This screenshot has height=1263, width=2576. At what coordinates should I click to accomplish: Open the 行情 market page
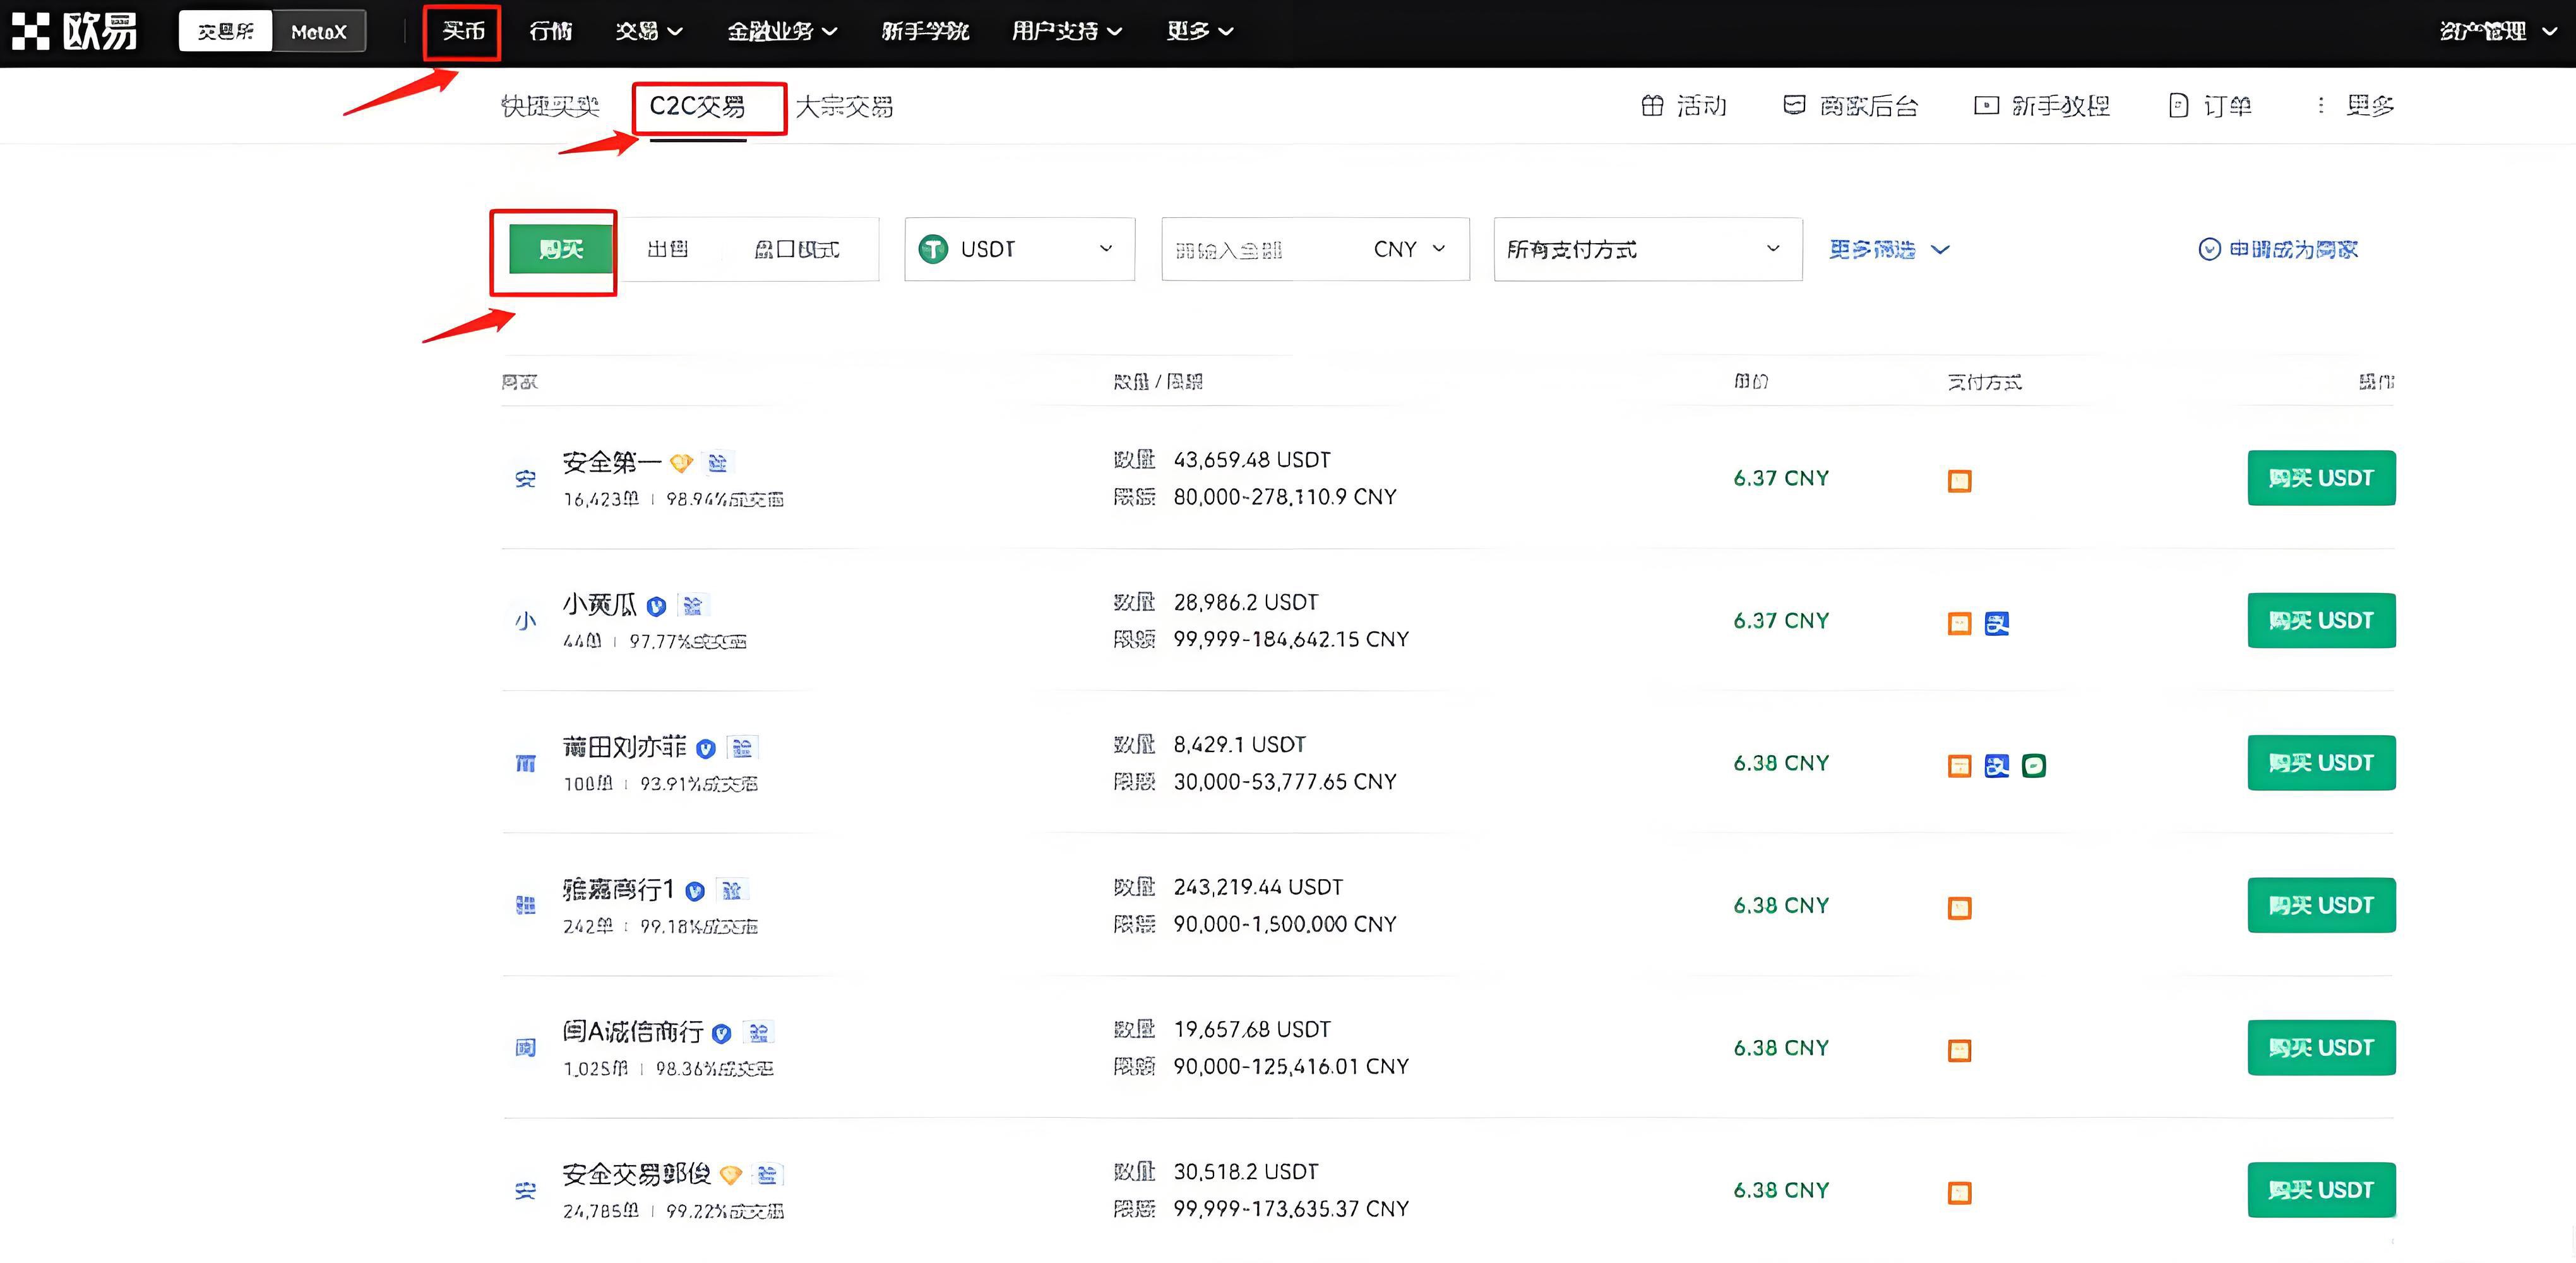550,31
